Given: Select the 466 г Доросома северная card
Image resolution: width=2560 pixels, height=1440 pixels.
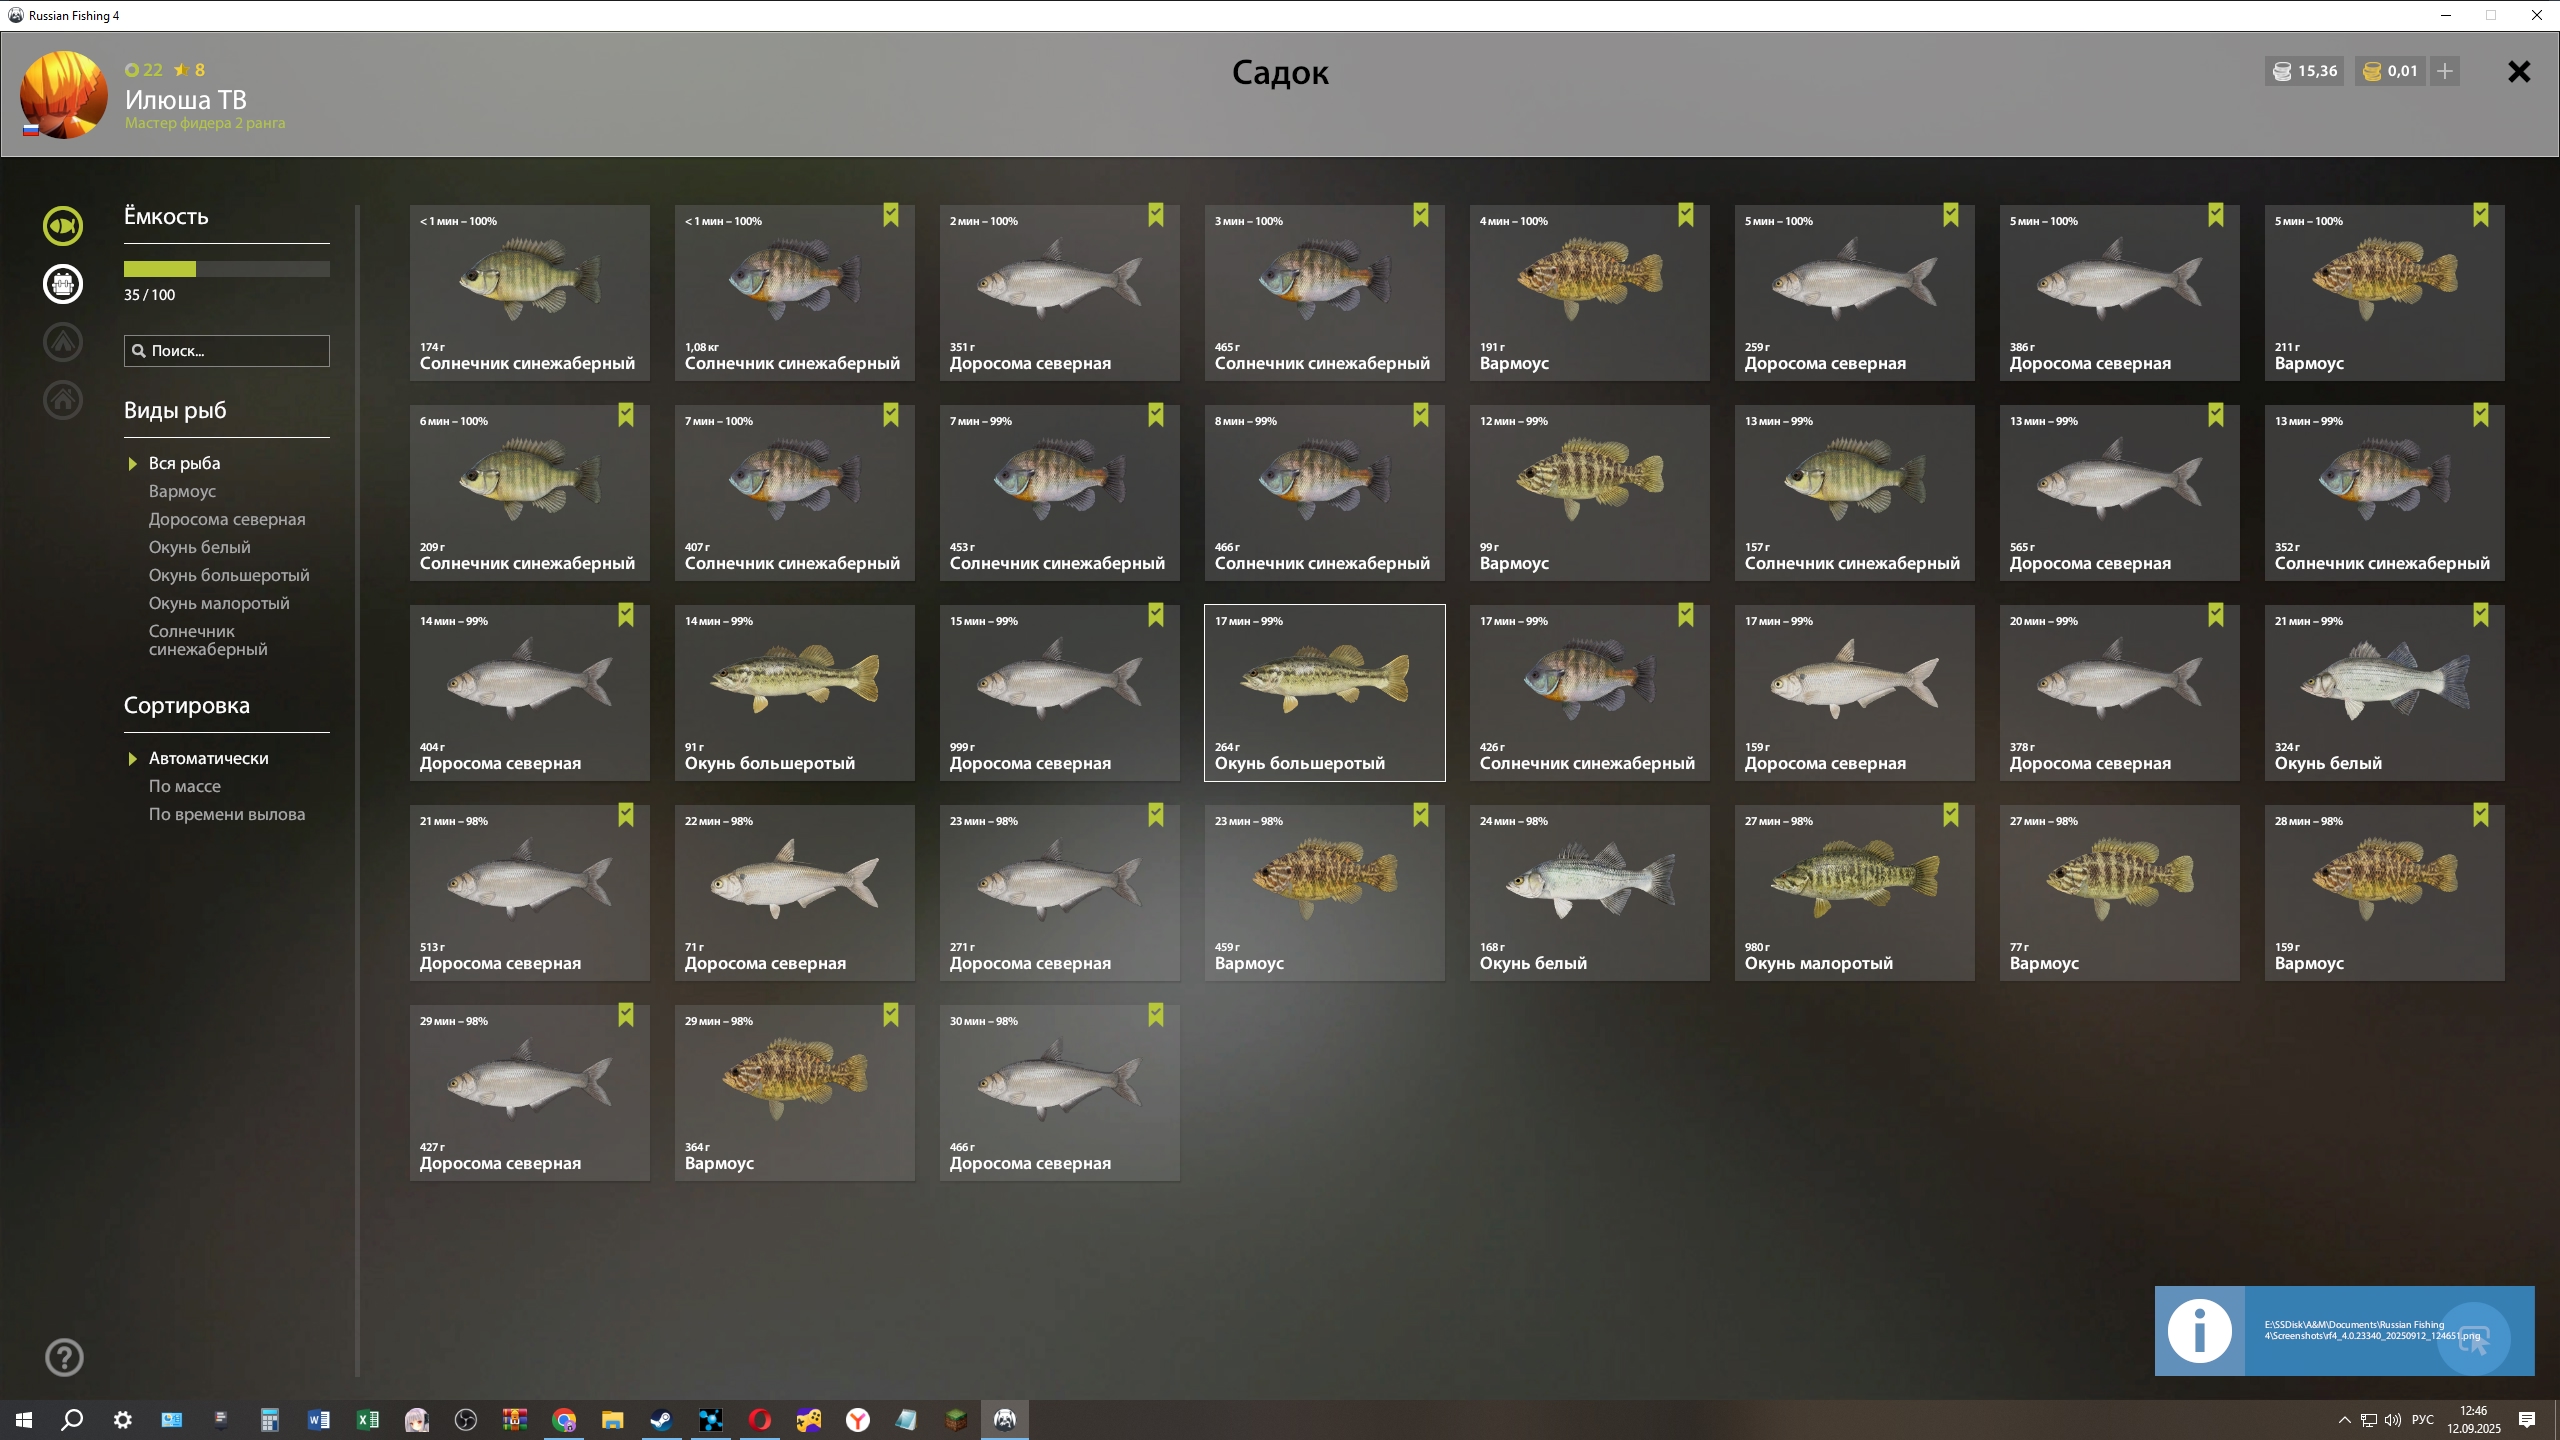Looking at the screenshot, I should tap(1060, 1093).
